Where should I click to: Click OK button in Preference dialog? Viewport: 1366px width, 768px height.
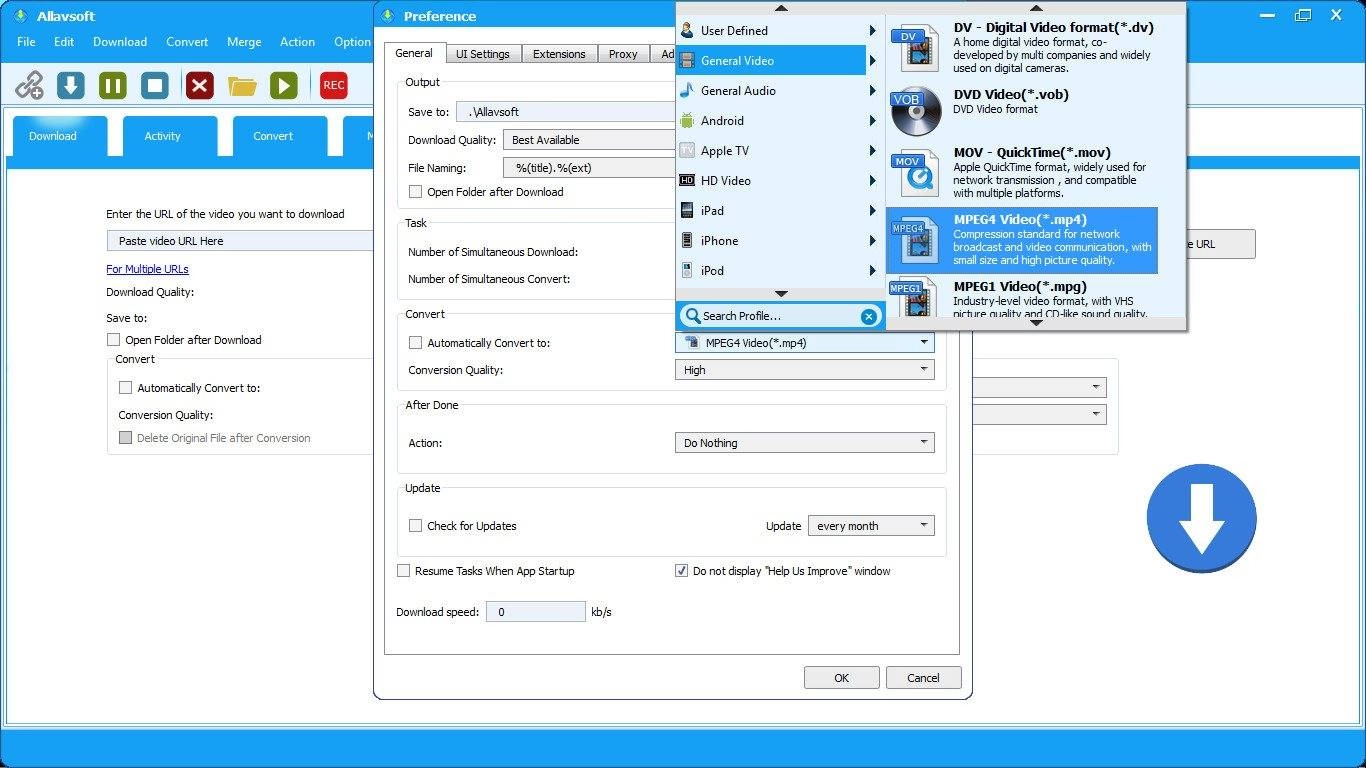(842, 678)
